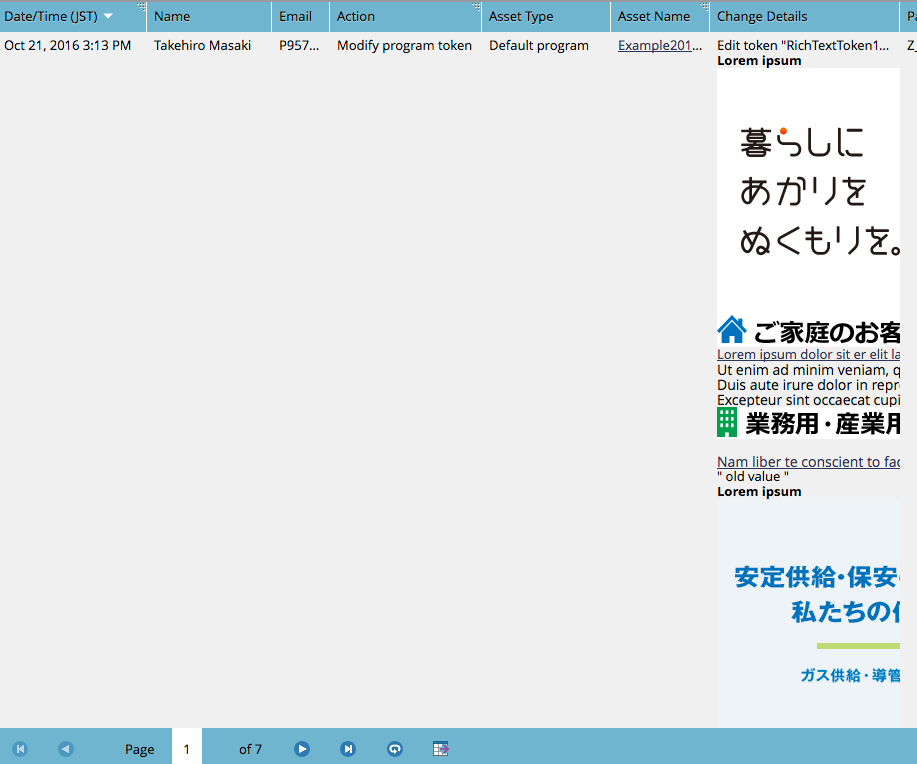This screenshot has height=764, width=917.
Task: Click the previous page arrow button
Action: tap(66, 749)
